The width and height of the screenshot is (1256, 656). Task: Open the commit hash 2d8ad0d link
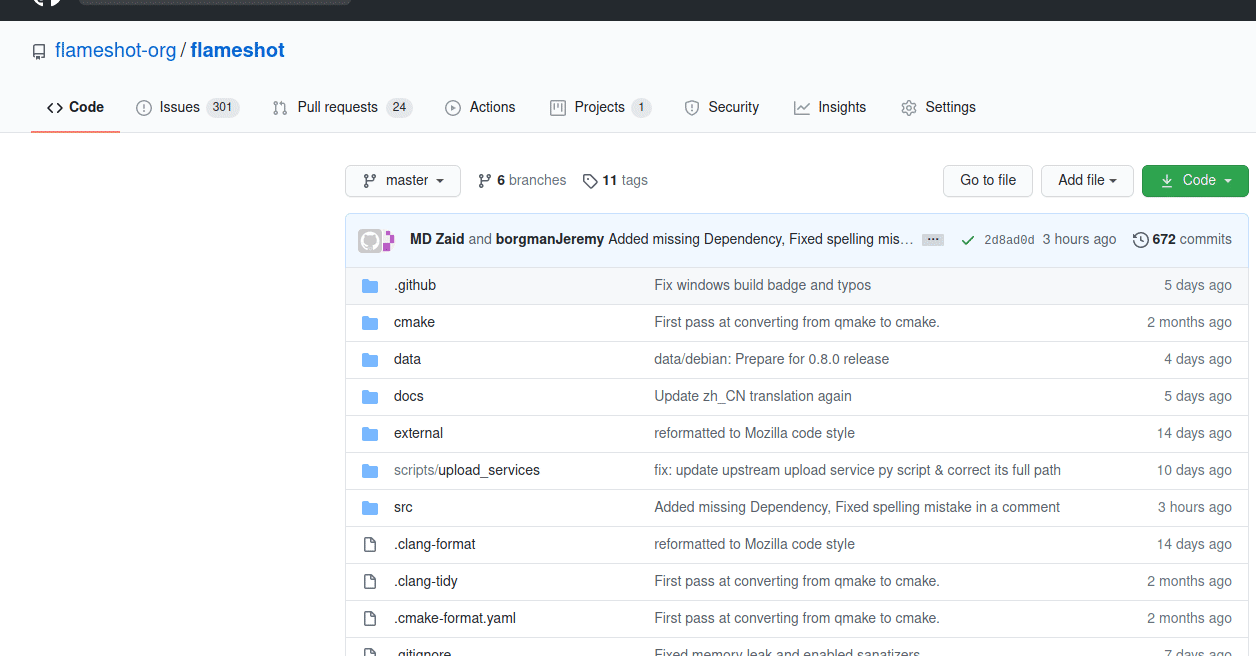click(1008, 240)
